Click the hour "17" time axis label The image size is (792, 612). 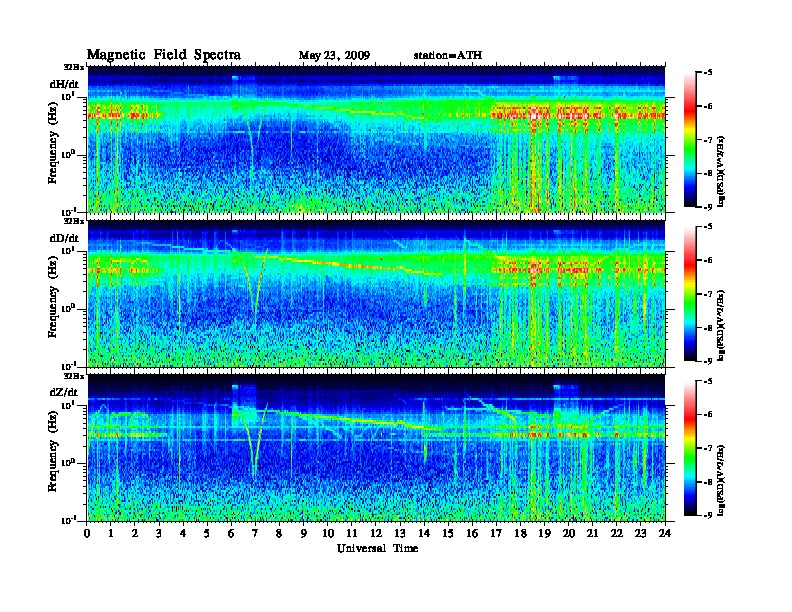[x=497, y=534]
